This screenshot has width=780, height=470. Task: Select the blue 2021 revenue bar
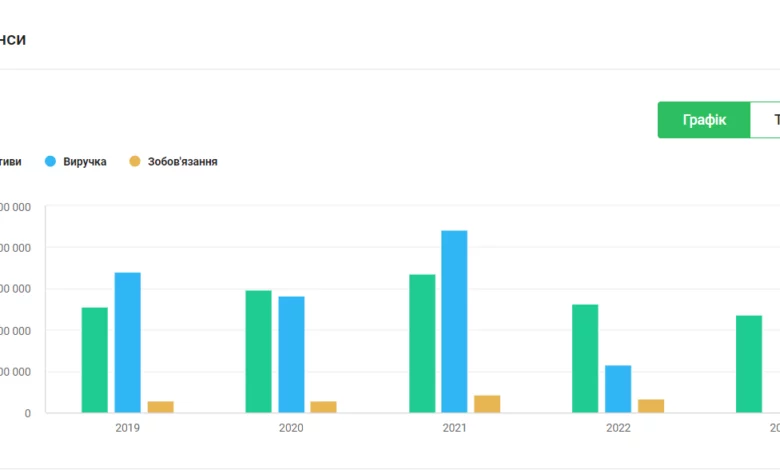pos(454,322)
